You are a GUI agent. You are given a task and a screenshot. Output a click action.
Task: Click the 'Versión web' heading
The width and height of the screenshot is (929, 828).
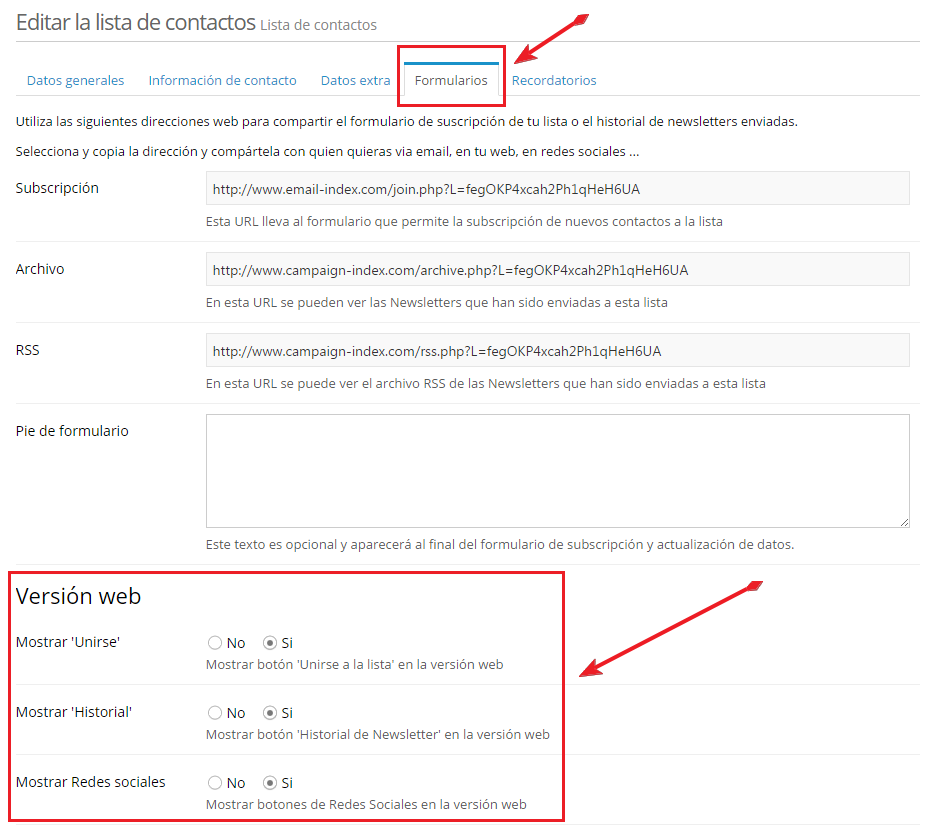(78, 596)
